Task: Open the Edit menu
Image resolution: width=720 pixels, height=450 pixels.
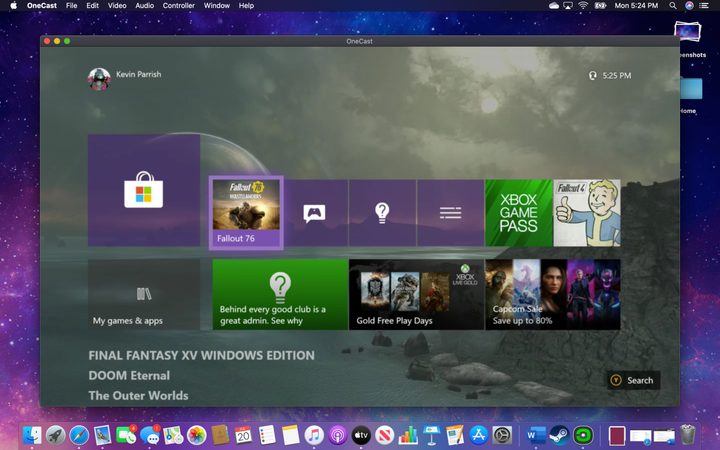Action: (x=92, y=6)
